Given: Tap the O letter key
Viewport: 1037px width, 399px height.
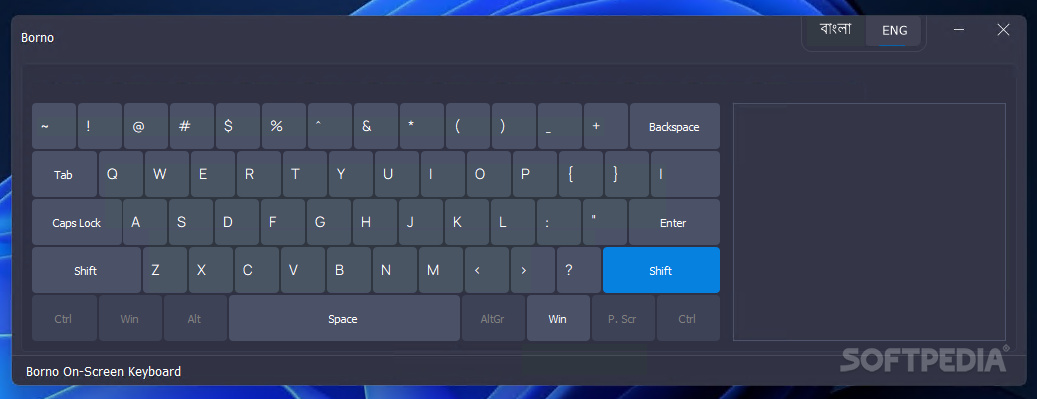Looking at the screenshot, I should click(x=489, y=174).
